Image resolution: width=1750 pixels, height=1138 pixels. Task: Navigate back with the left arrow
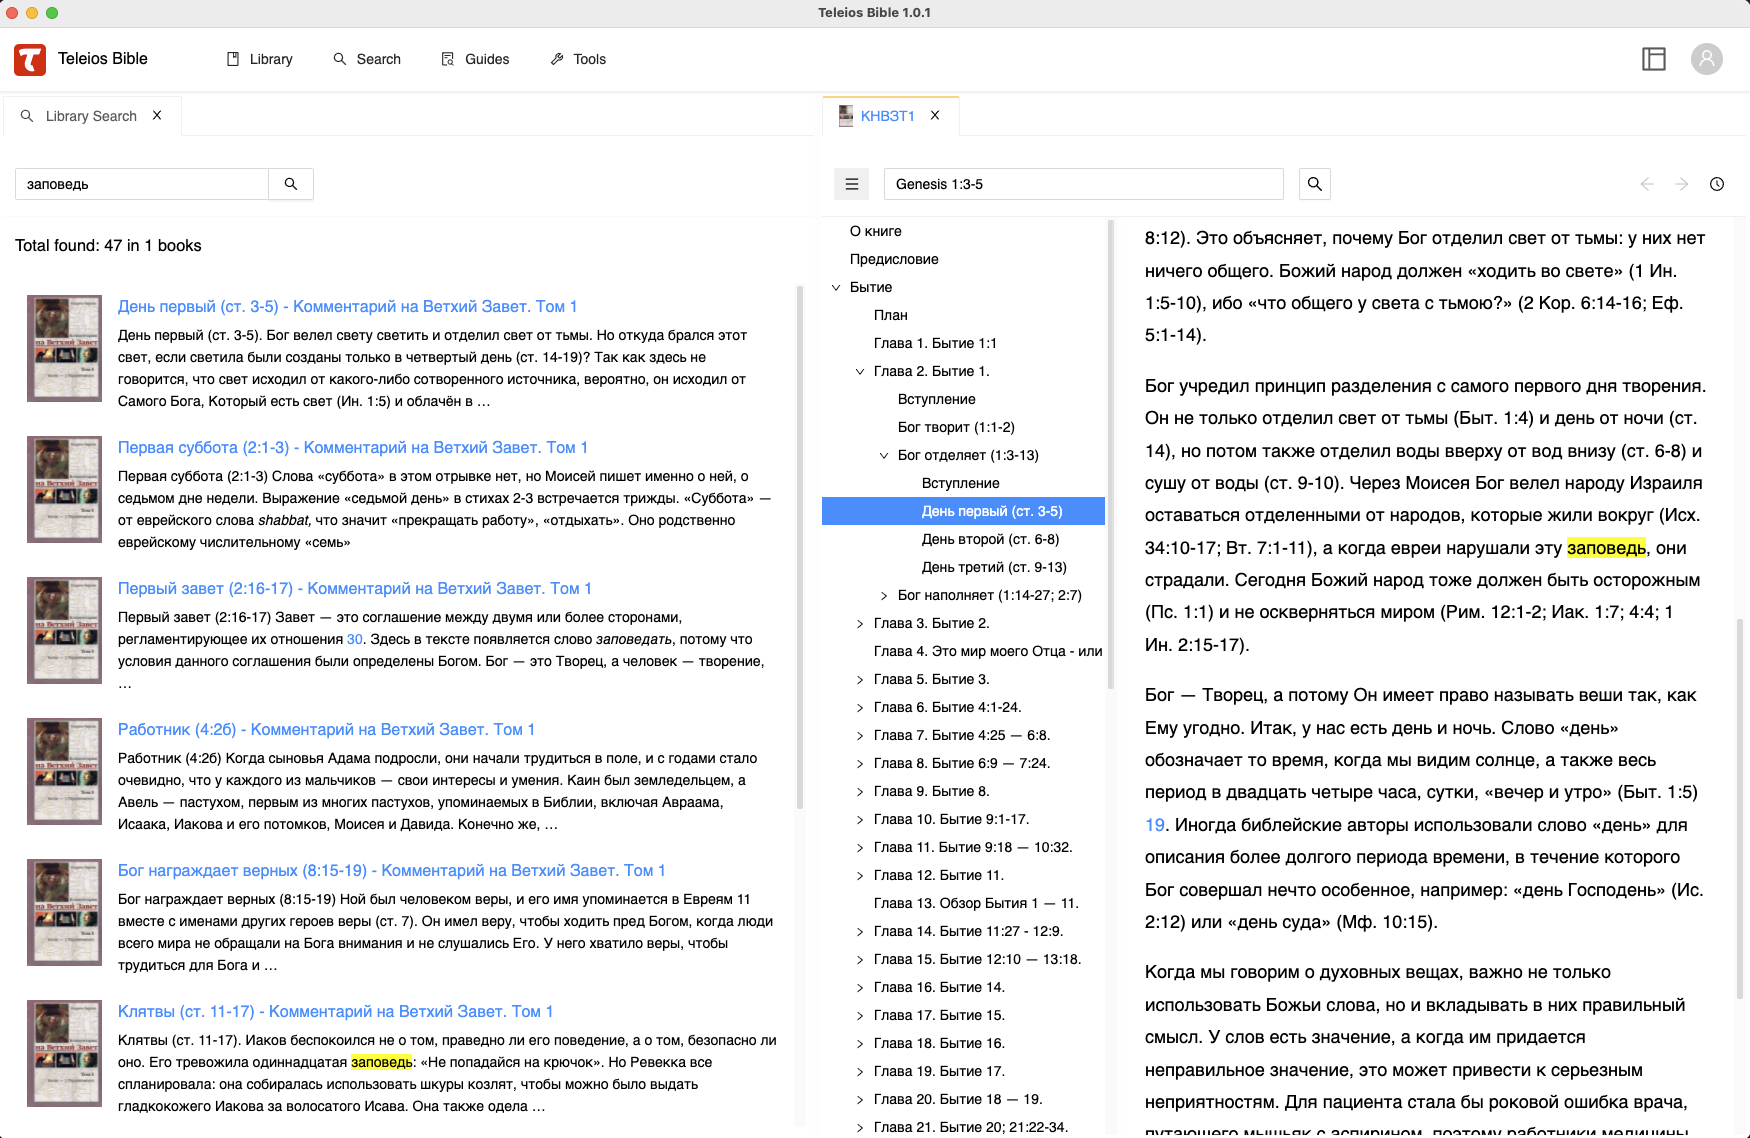[x=1647, y=184]
